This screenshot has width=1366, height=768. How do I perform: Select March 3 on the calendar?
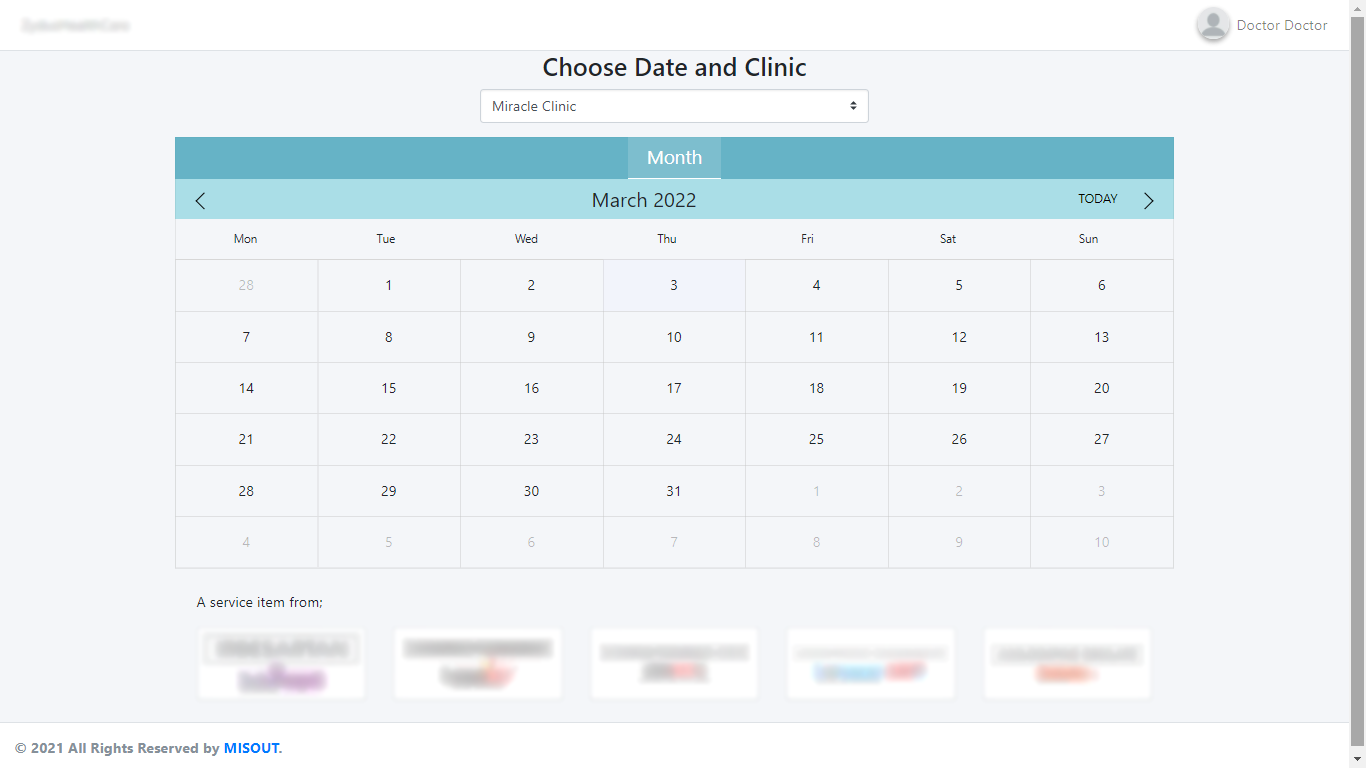click(674, 286)
